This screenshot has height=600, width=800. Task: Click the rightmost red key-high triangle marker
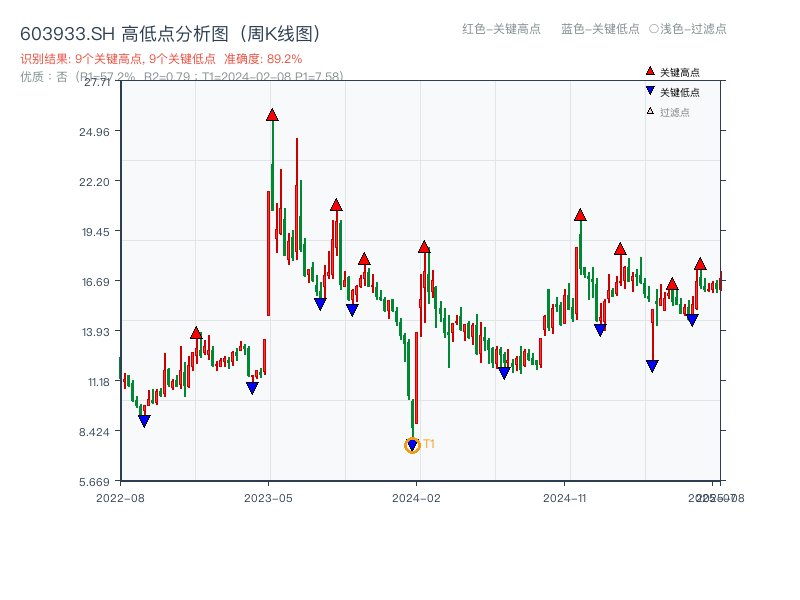(x=700, y=266)
